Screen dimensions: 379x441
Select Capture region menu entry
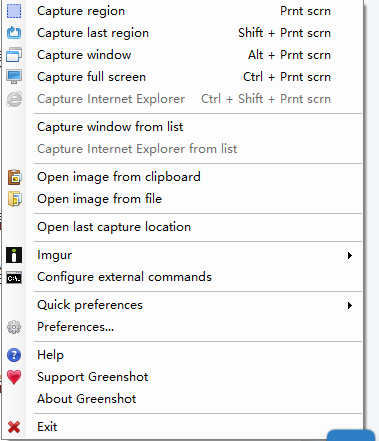pos(183,11)
